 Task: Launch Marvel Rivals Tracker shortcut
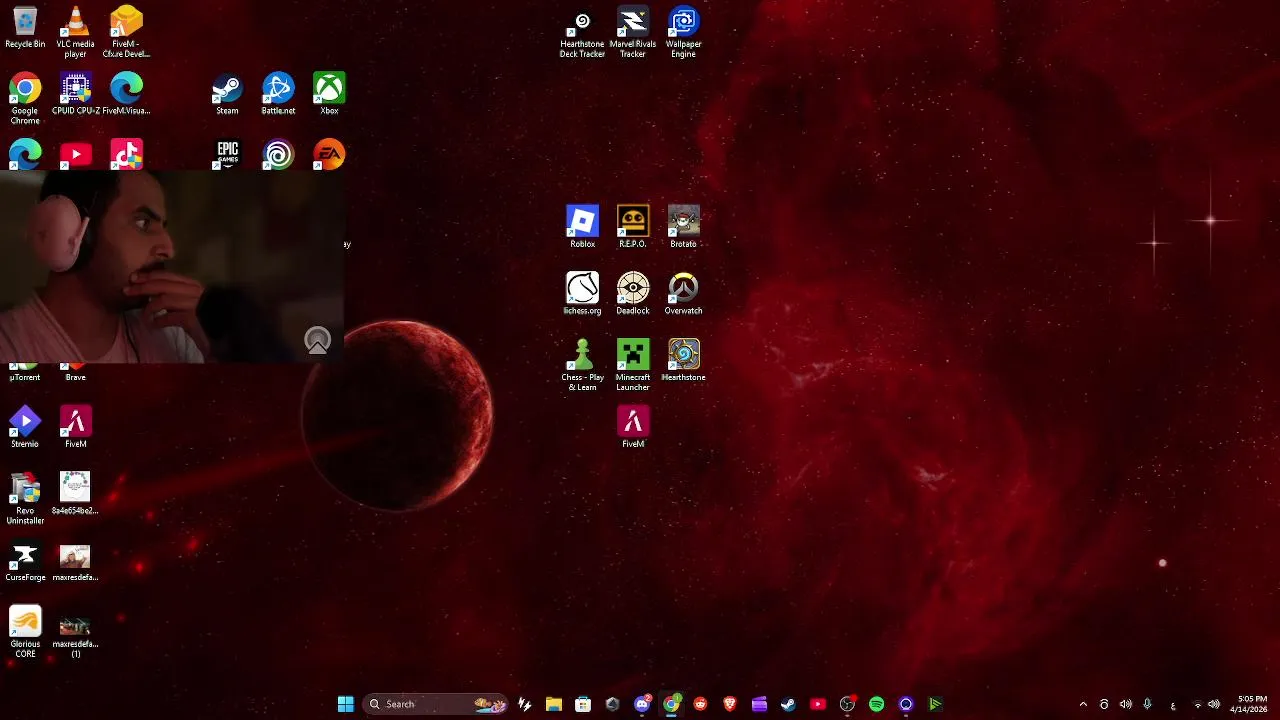click(632, 32)
